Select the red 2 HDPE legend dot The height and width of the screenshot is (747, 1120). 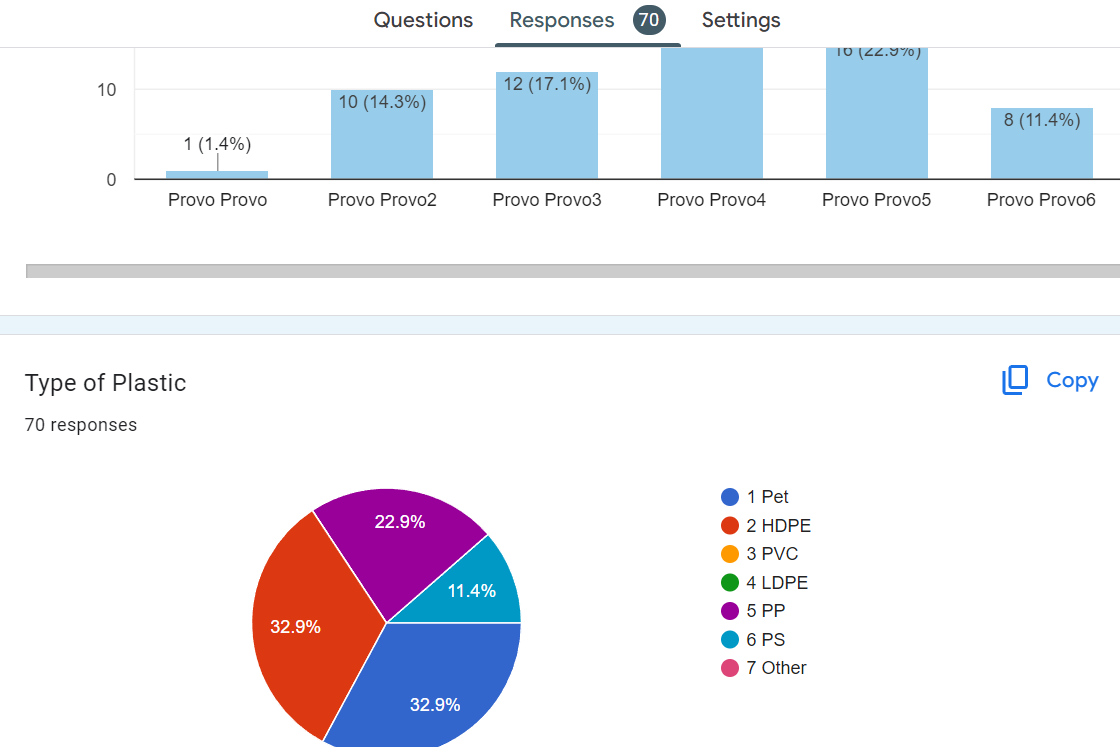[x=730, y=526]
